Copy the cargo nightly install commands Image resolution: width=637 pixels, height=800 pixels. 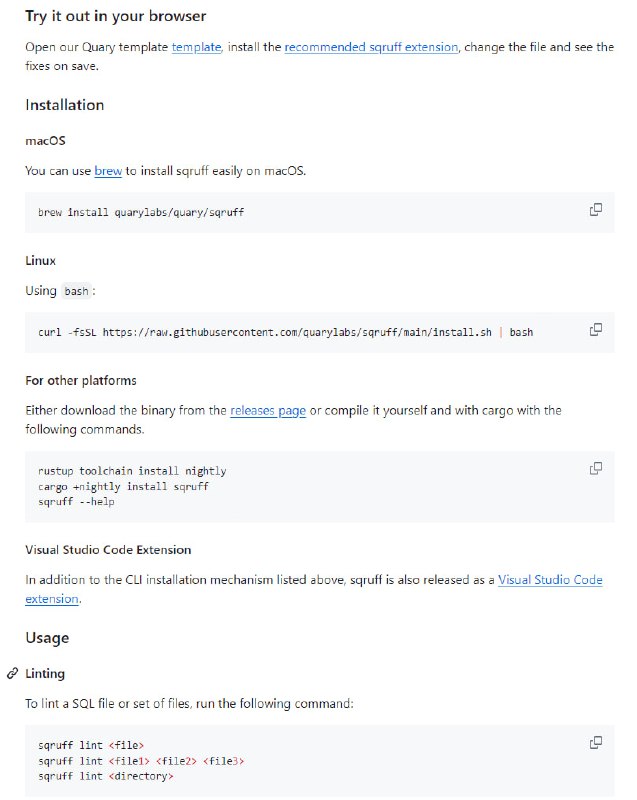click(596, 467)
